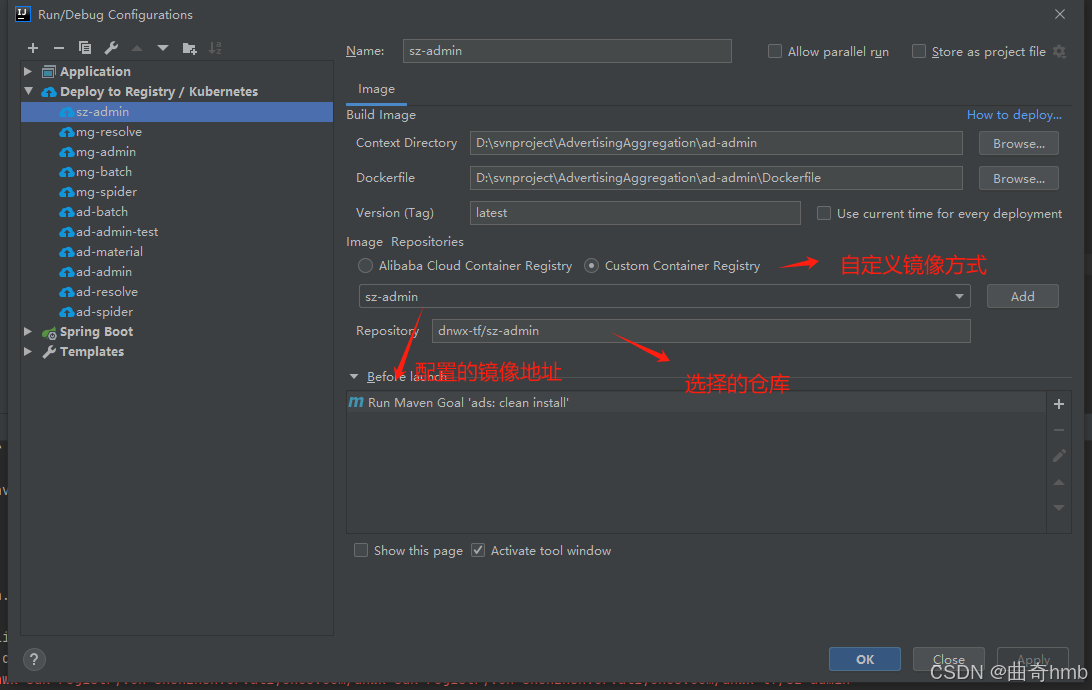Screen dimensions: 1092x690
Task: Move before launch task up arrow
Action: click(x=1059, y=482)
